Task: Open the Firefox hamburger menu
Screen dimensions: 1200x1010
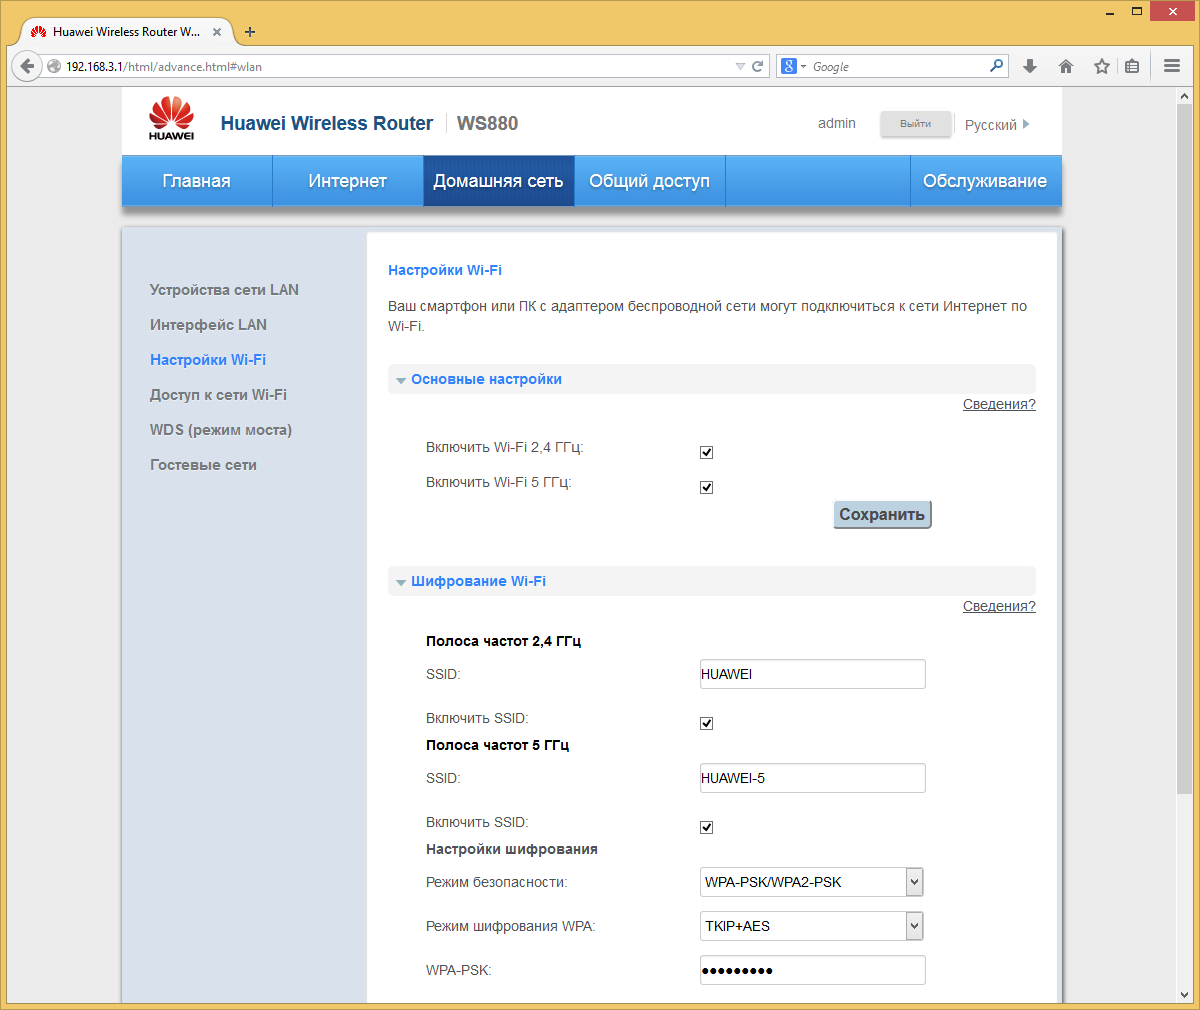Action: [x=1172, y=66]
